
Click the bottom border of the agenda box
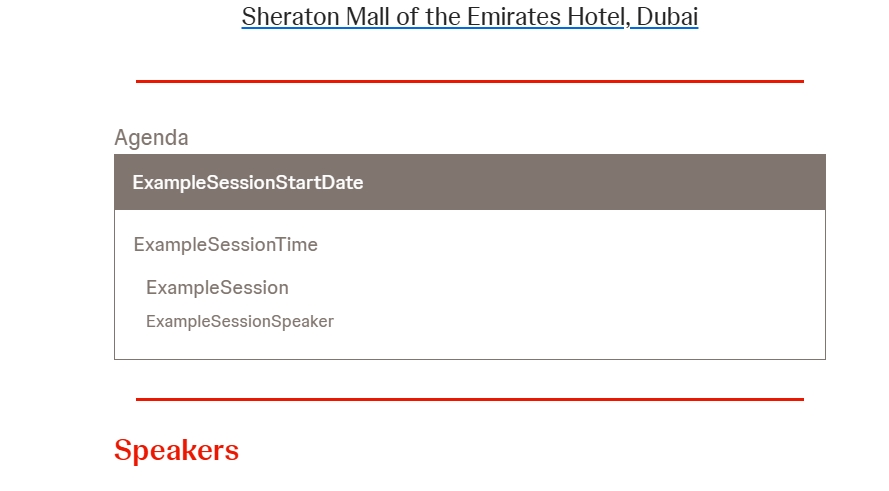point(469,359)
